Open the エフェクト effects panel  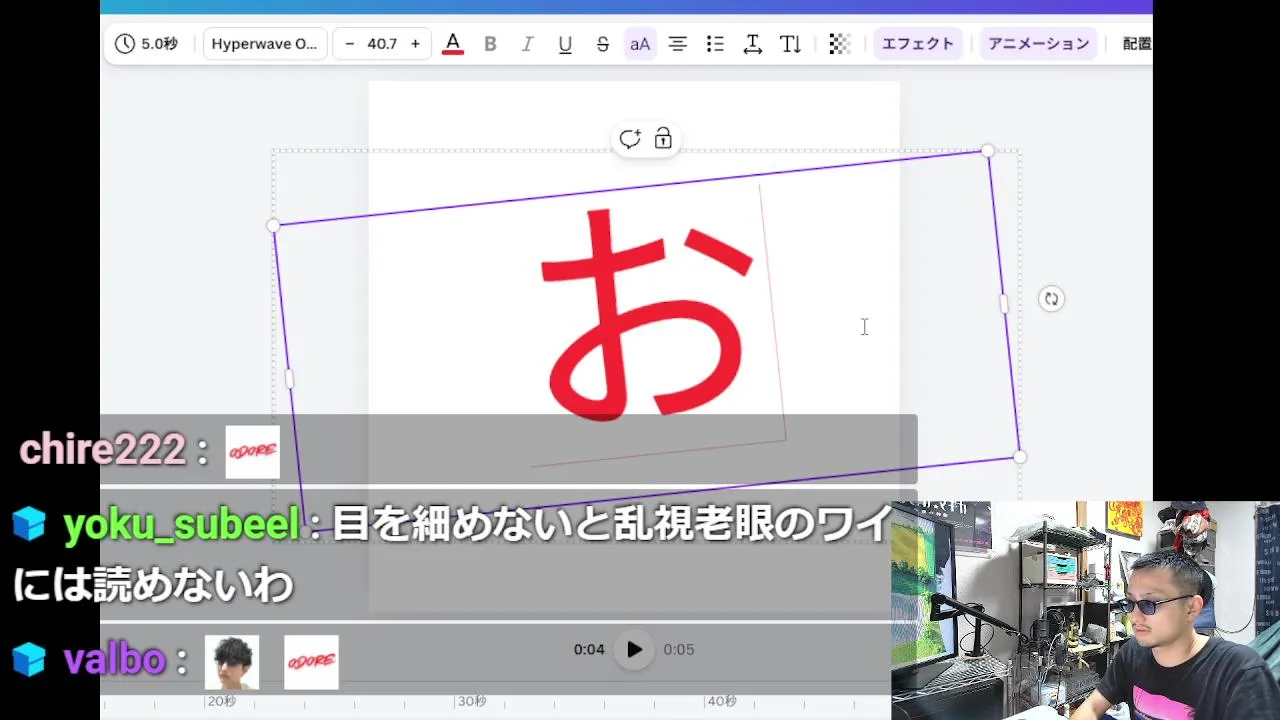(x=918, y=44)
